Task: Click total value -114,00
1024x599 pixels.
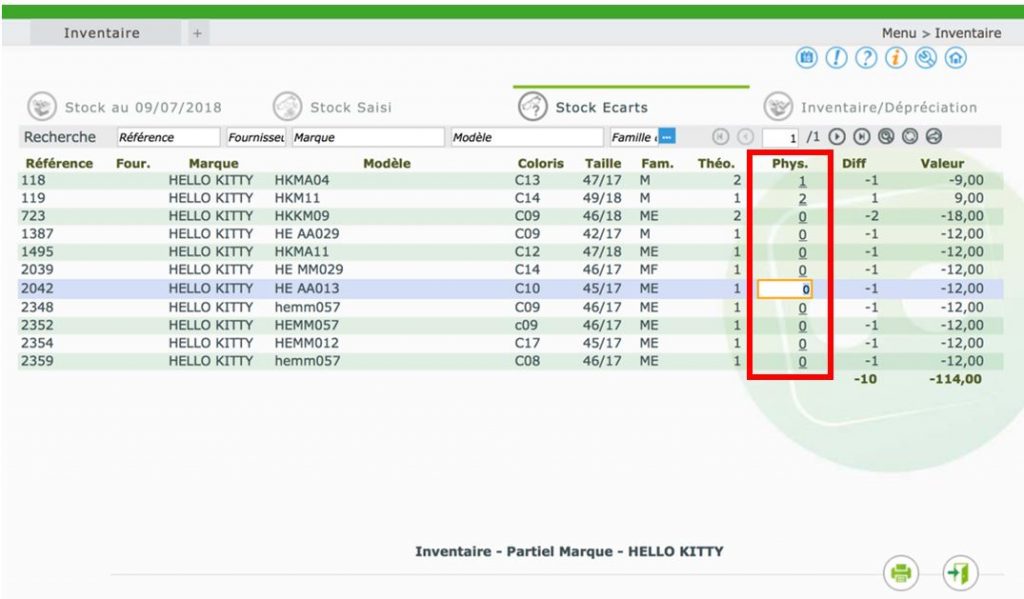Action: tap(955, 379)
